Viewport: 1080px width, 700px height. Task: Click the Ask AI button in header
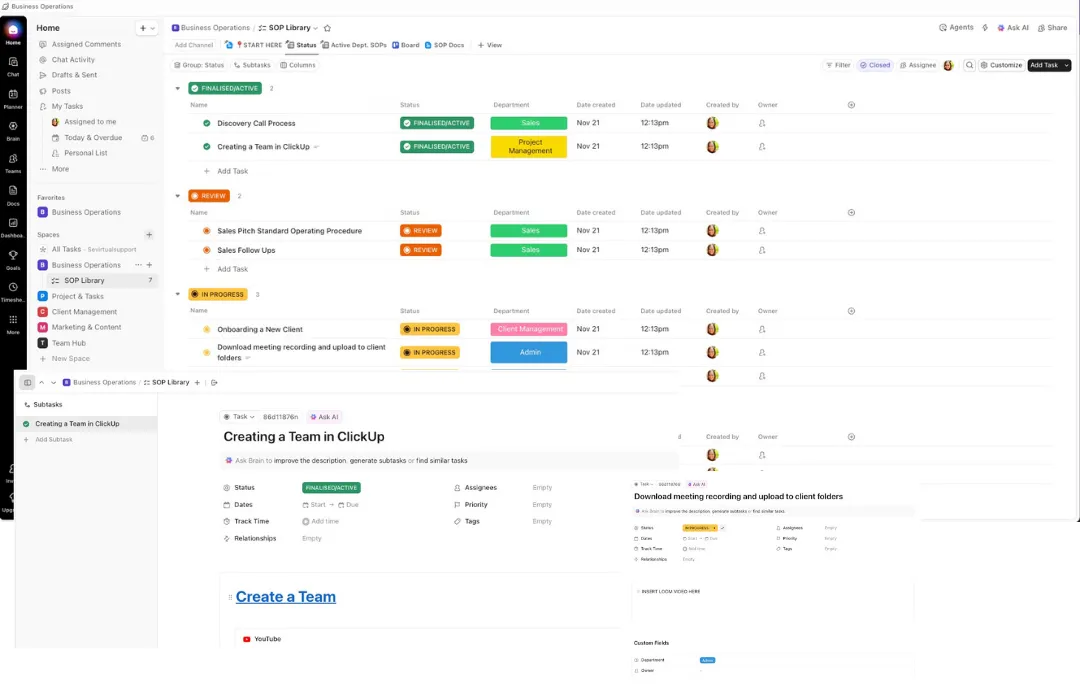click(1012, 28)
